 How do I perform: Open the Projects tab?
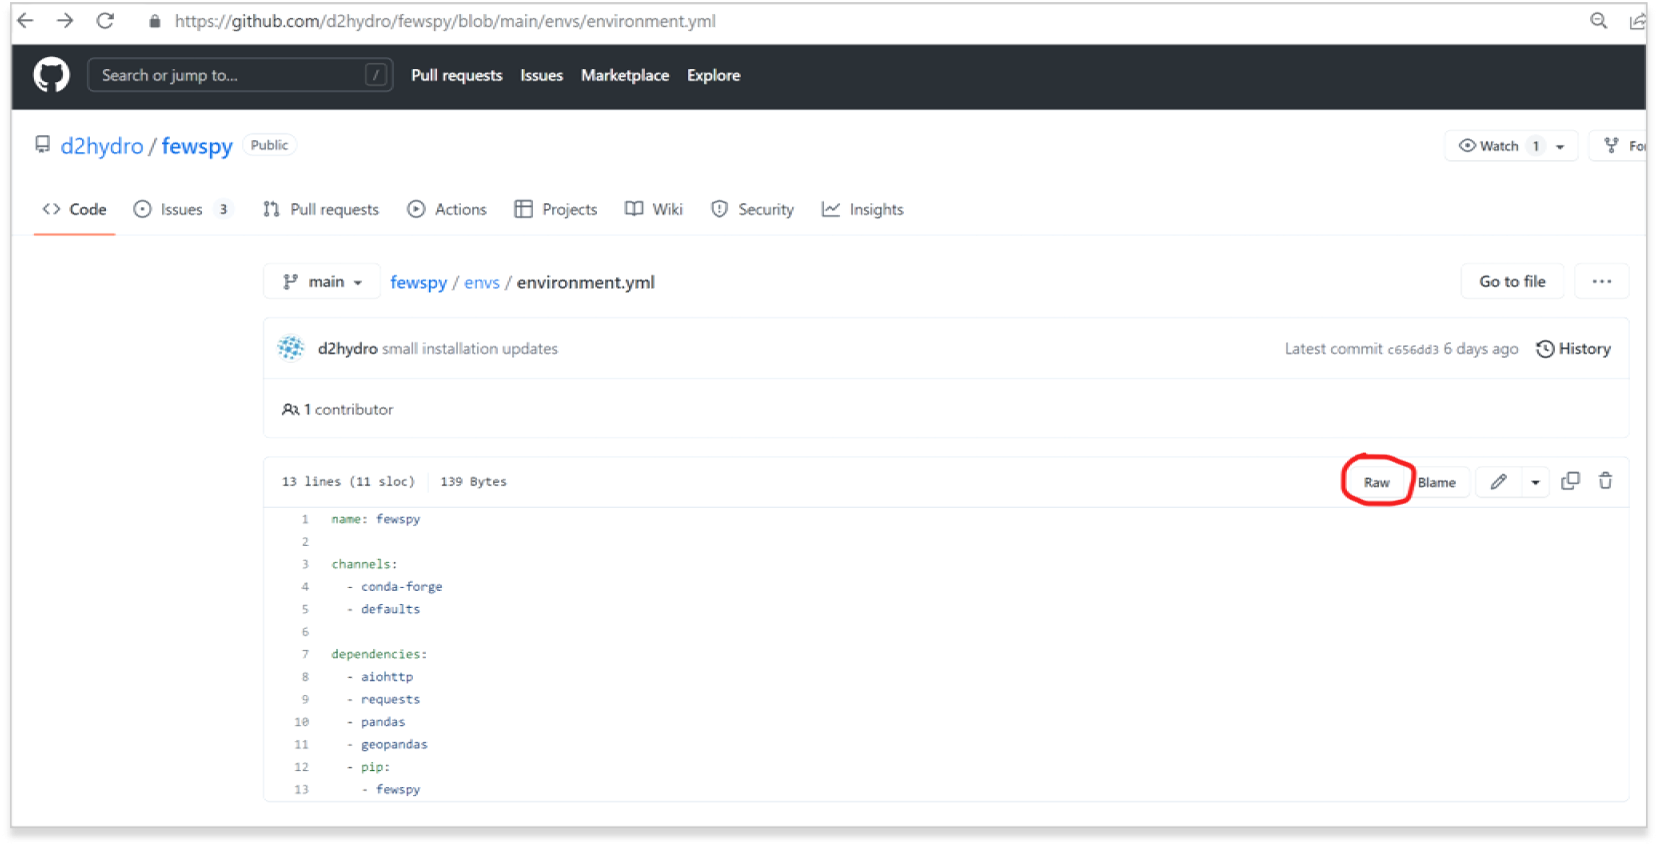[556, 209]
